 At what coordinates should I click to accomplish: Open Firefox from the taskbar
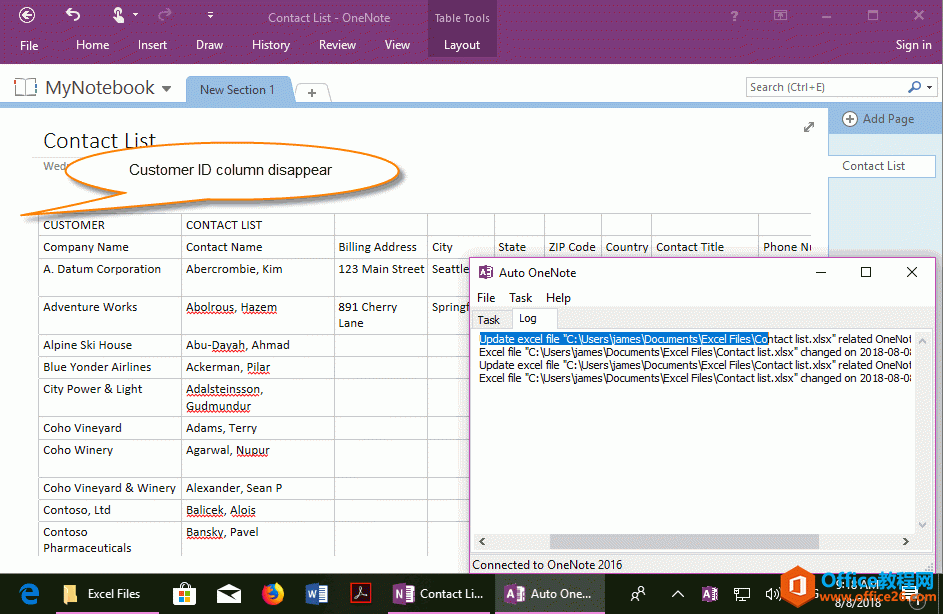pos(273,593)
